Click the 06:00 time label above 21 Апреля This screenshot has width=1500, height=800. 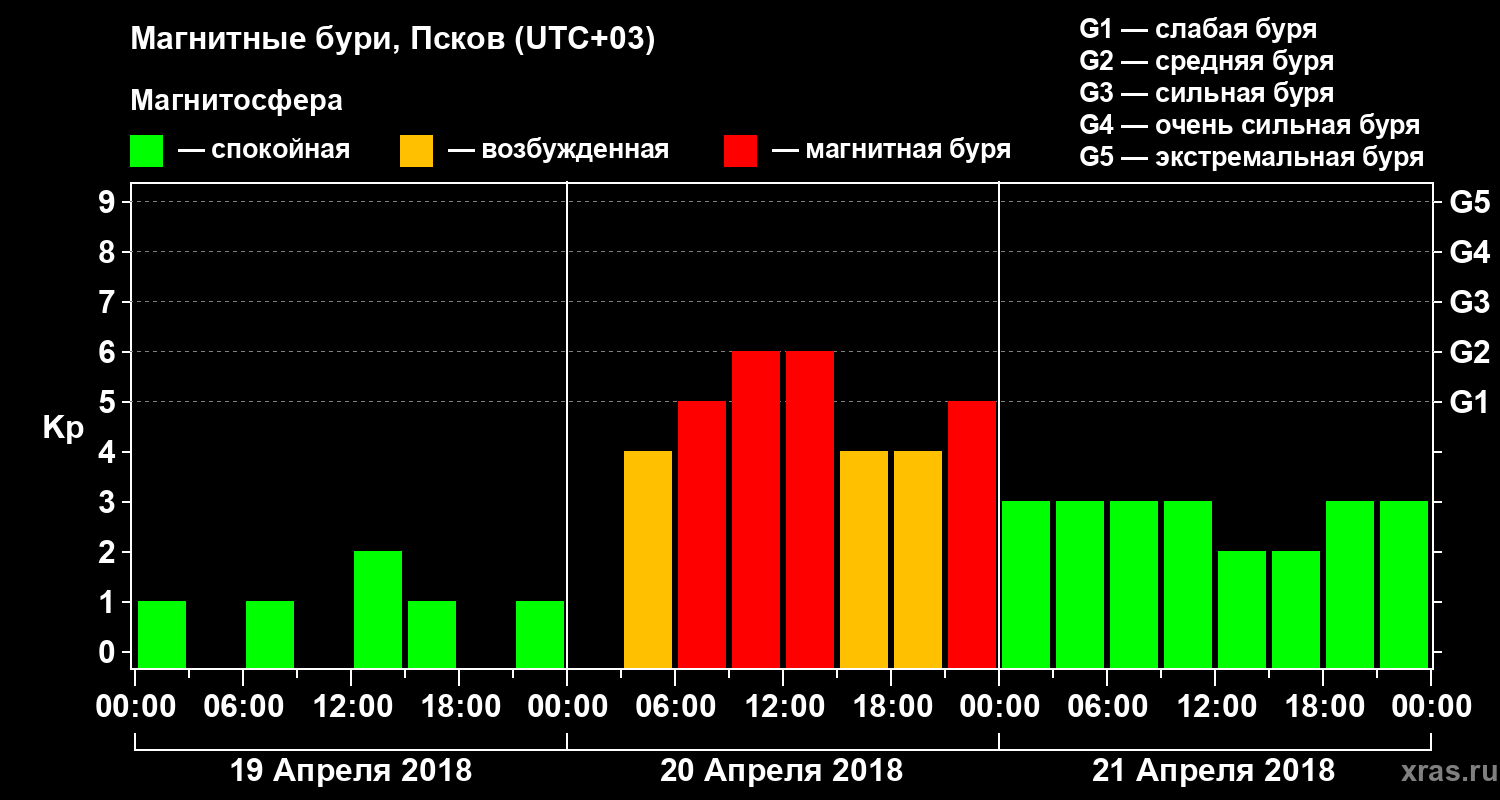pyautogui.click(x=1107, y=706)
